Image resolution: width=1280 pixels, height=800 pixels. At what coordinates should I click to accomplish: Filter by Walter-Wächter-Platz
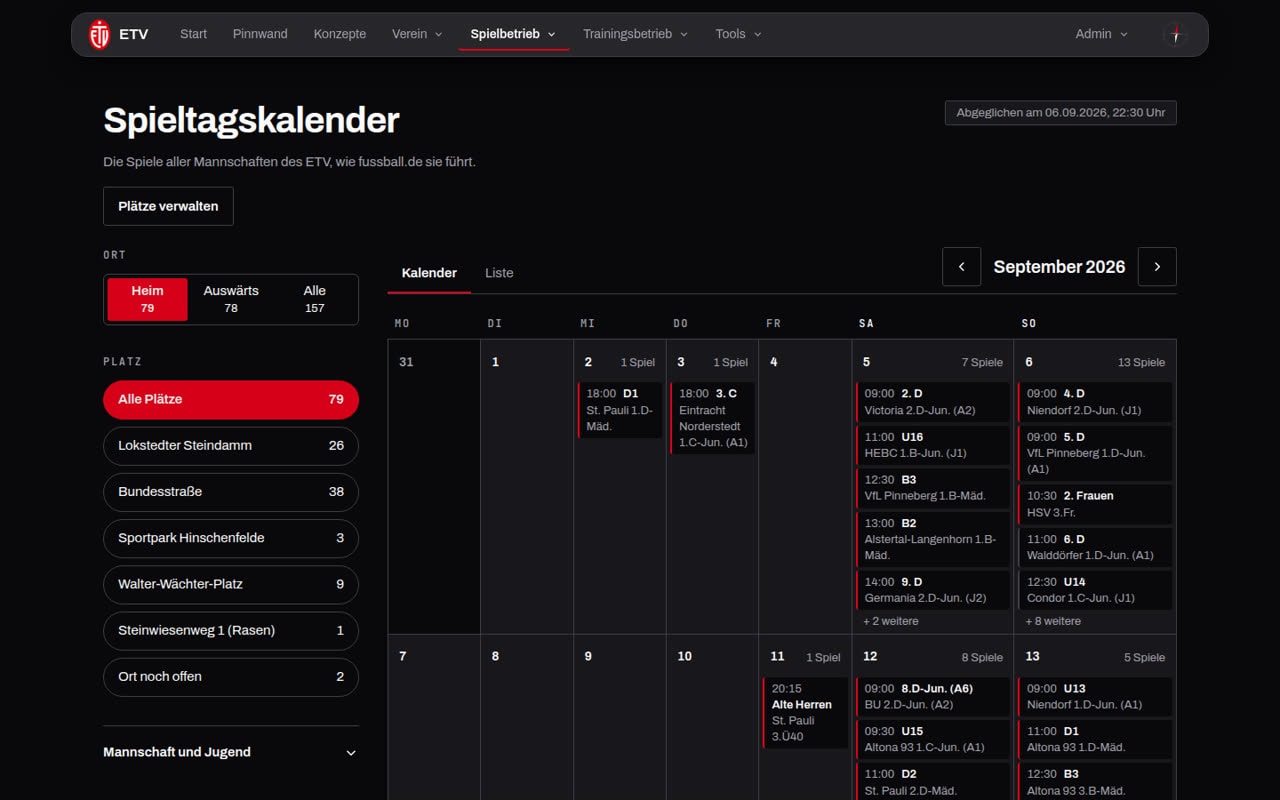pyautogui.click(x=231, y=584)
